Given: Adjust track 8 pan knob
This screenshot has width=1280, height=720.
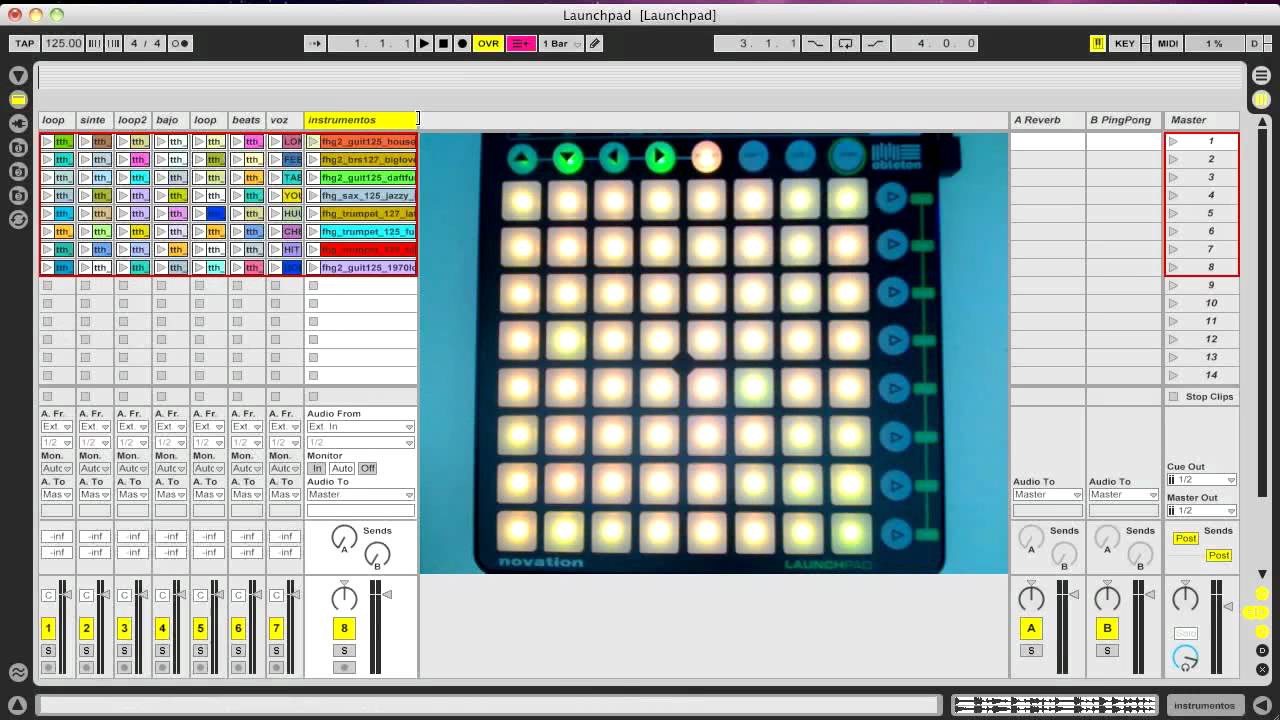Looking at the screenshot, I should 344,598.
